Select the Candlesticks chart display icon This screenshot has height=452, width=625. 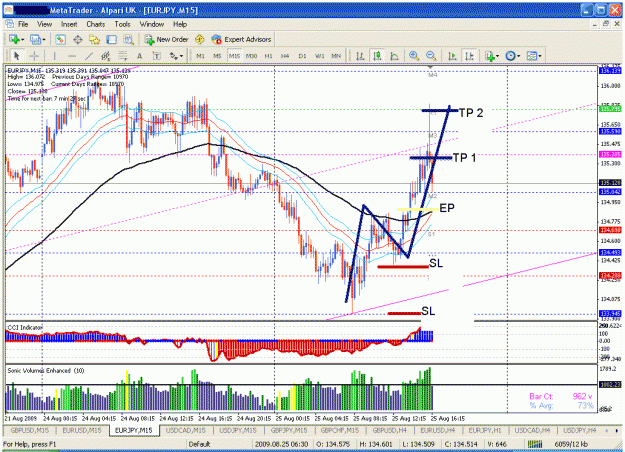[x=377, y=56]
